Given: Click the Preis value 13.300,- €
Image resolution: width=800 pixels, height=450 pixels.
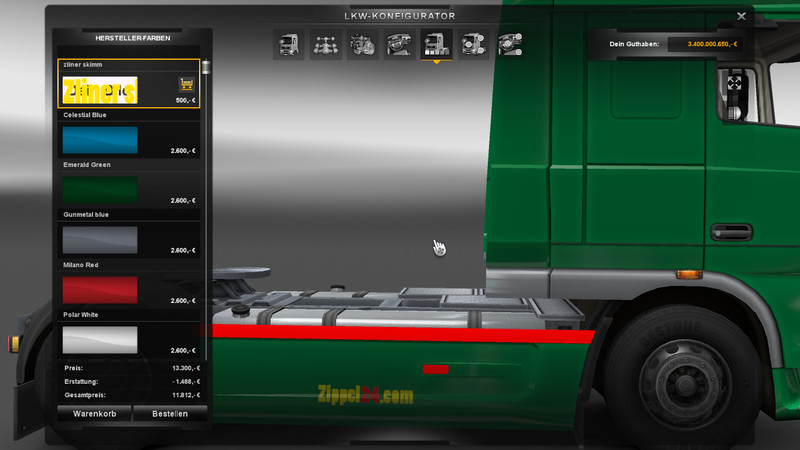Looking at the screenshot, I should pos(186,368).
